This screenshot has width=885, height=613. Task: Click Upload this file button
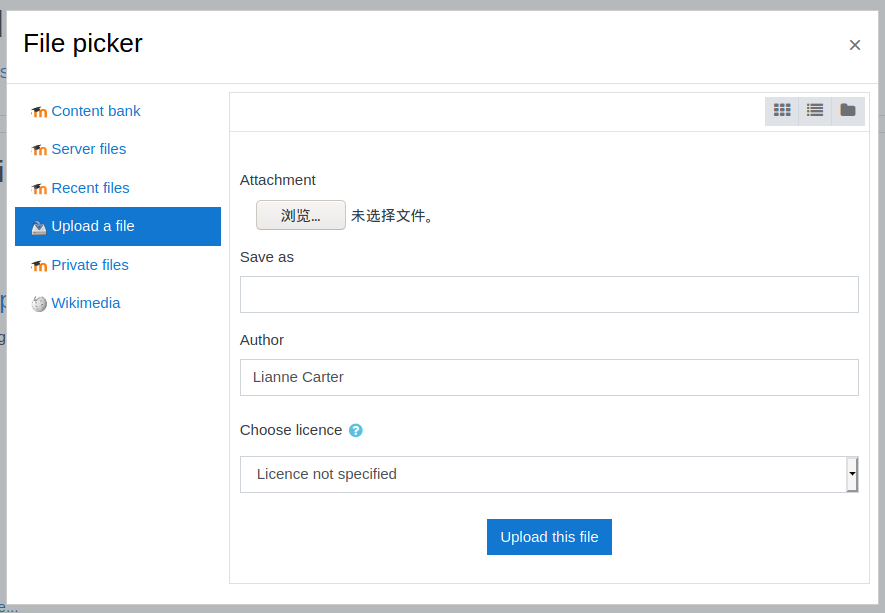tap(549, 537)
